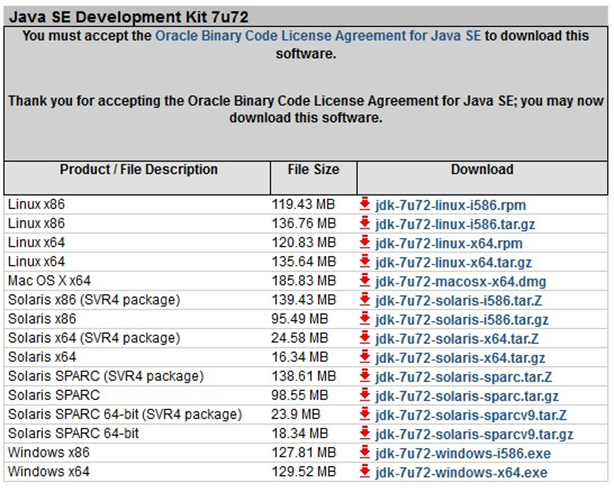Click the download icon beside jdk-7u72-windows-x64.exe
The width and height of the screenshot is (614, 492).
click(365, 471)
